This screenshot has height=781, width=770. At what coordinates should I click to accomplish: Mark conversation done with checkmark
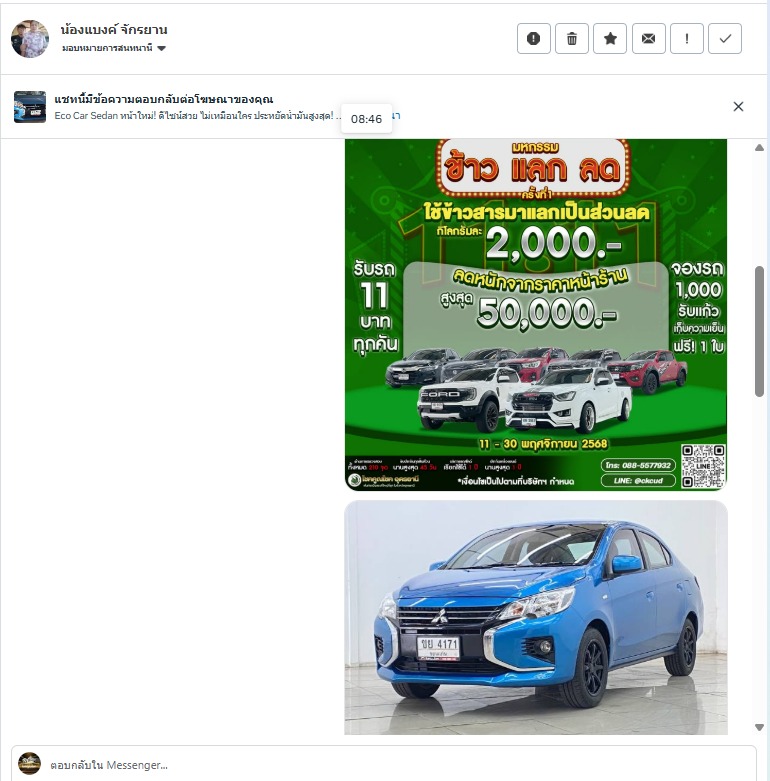725,38
